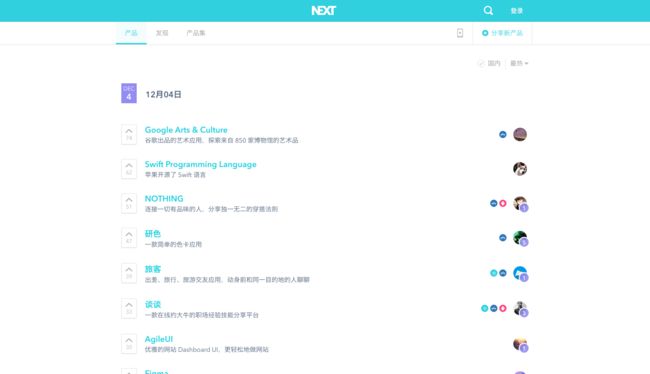Switch to the 发现 tab
Screen dimensions: 650x374
162,33
